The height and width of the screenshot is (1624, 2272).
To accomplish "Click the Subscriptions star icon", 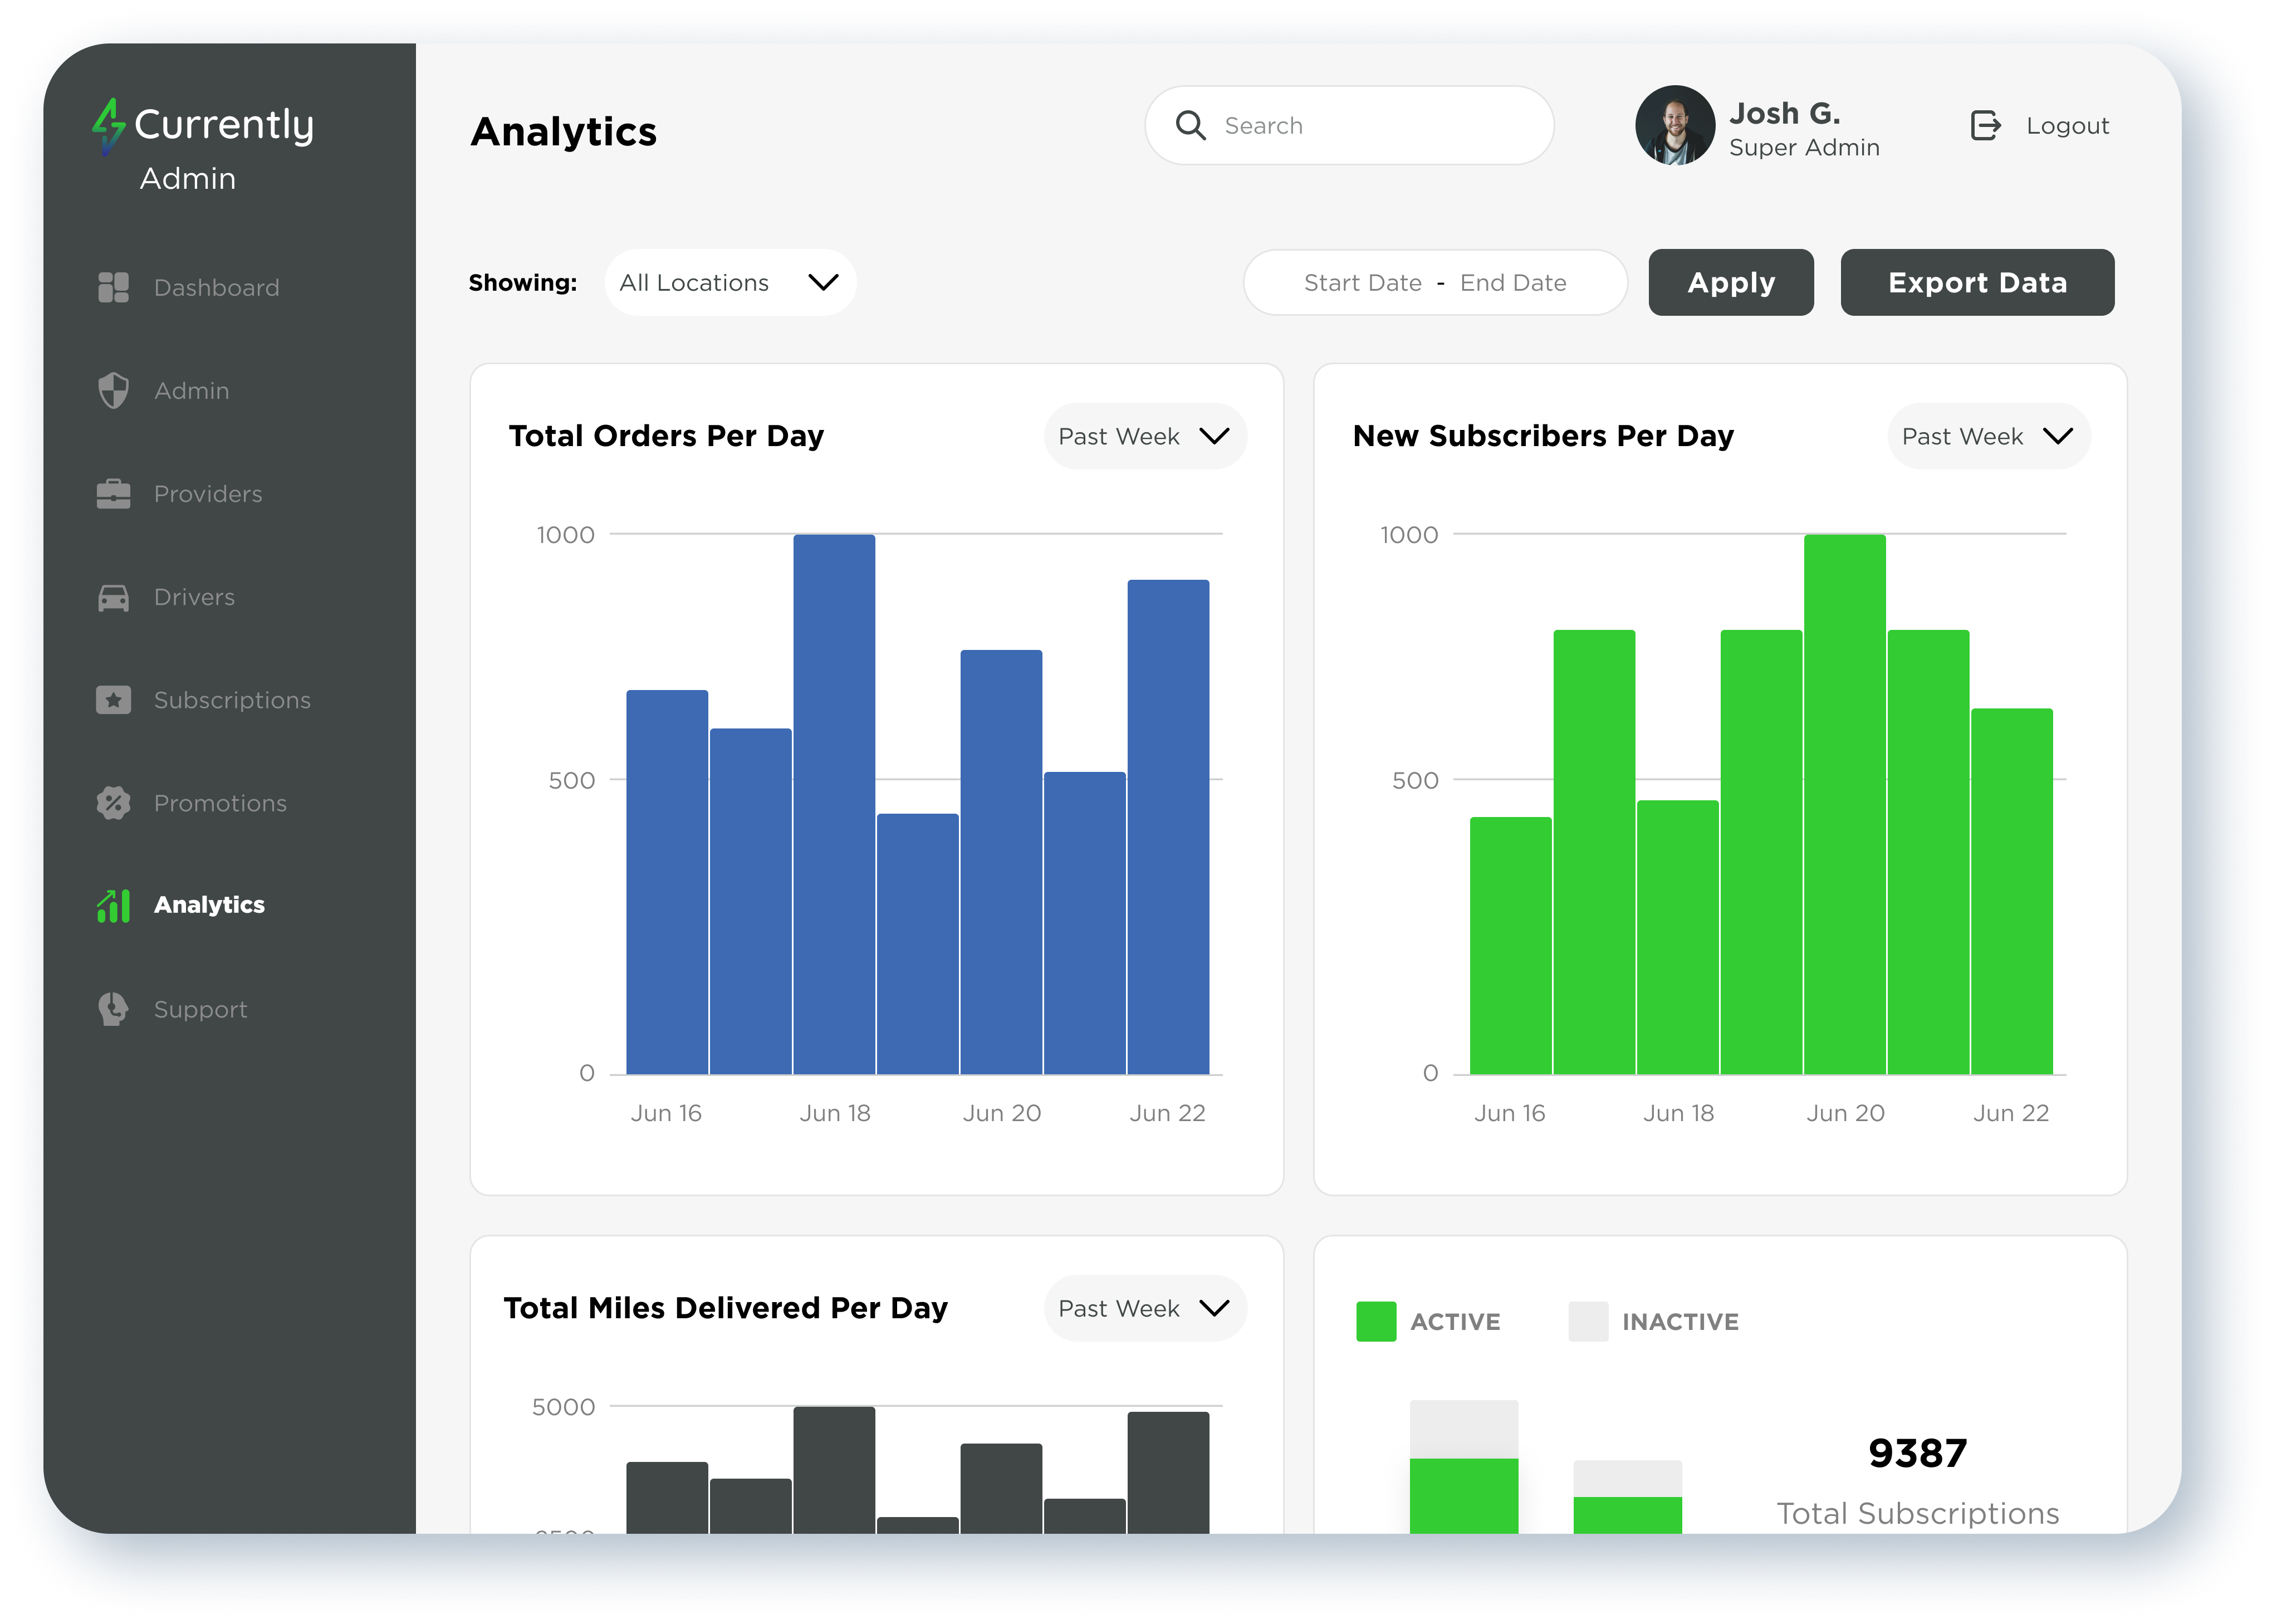I will pyautogui.click(x=113, y=700).
